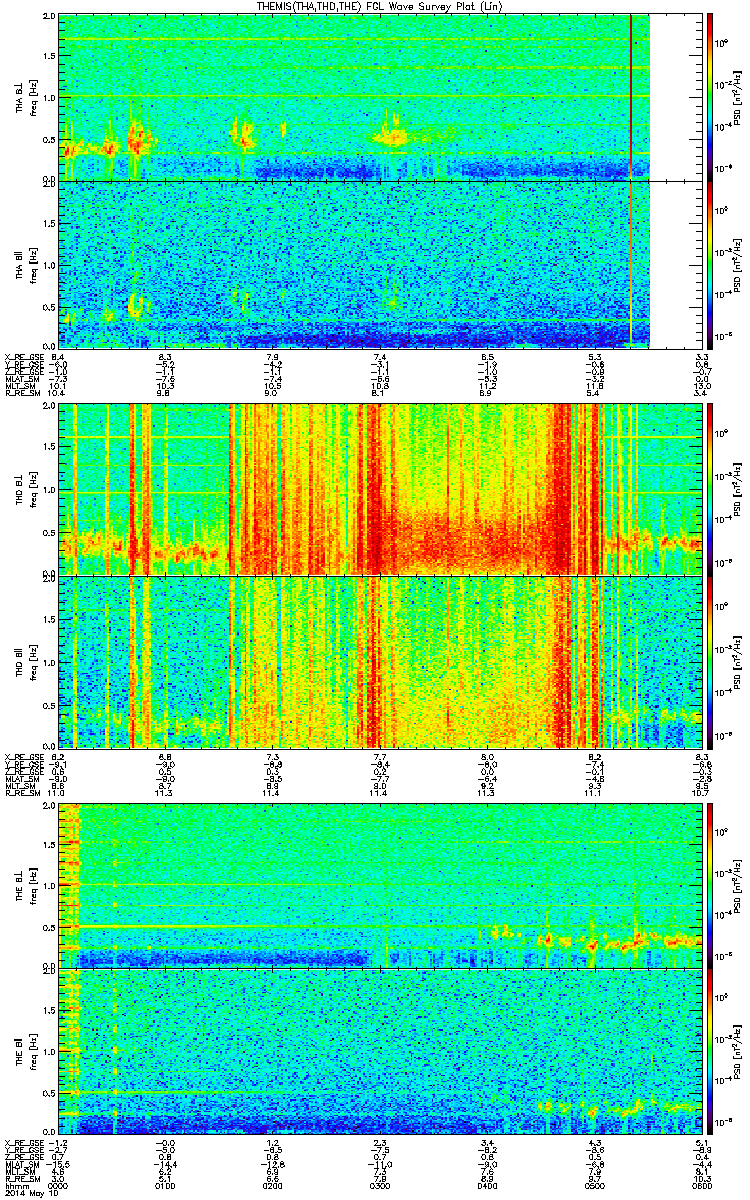Select the 'THE Bll freq [Hz]' axis label
This screenshot has height=1200, width=750.
click(24, 1050)
